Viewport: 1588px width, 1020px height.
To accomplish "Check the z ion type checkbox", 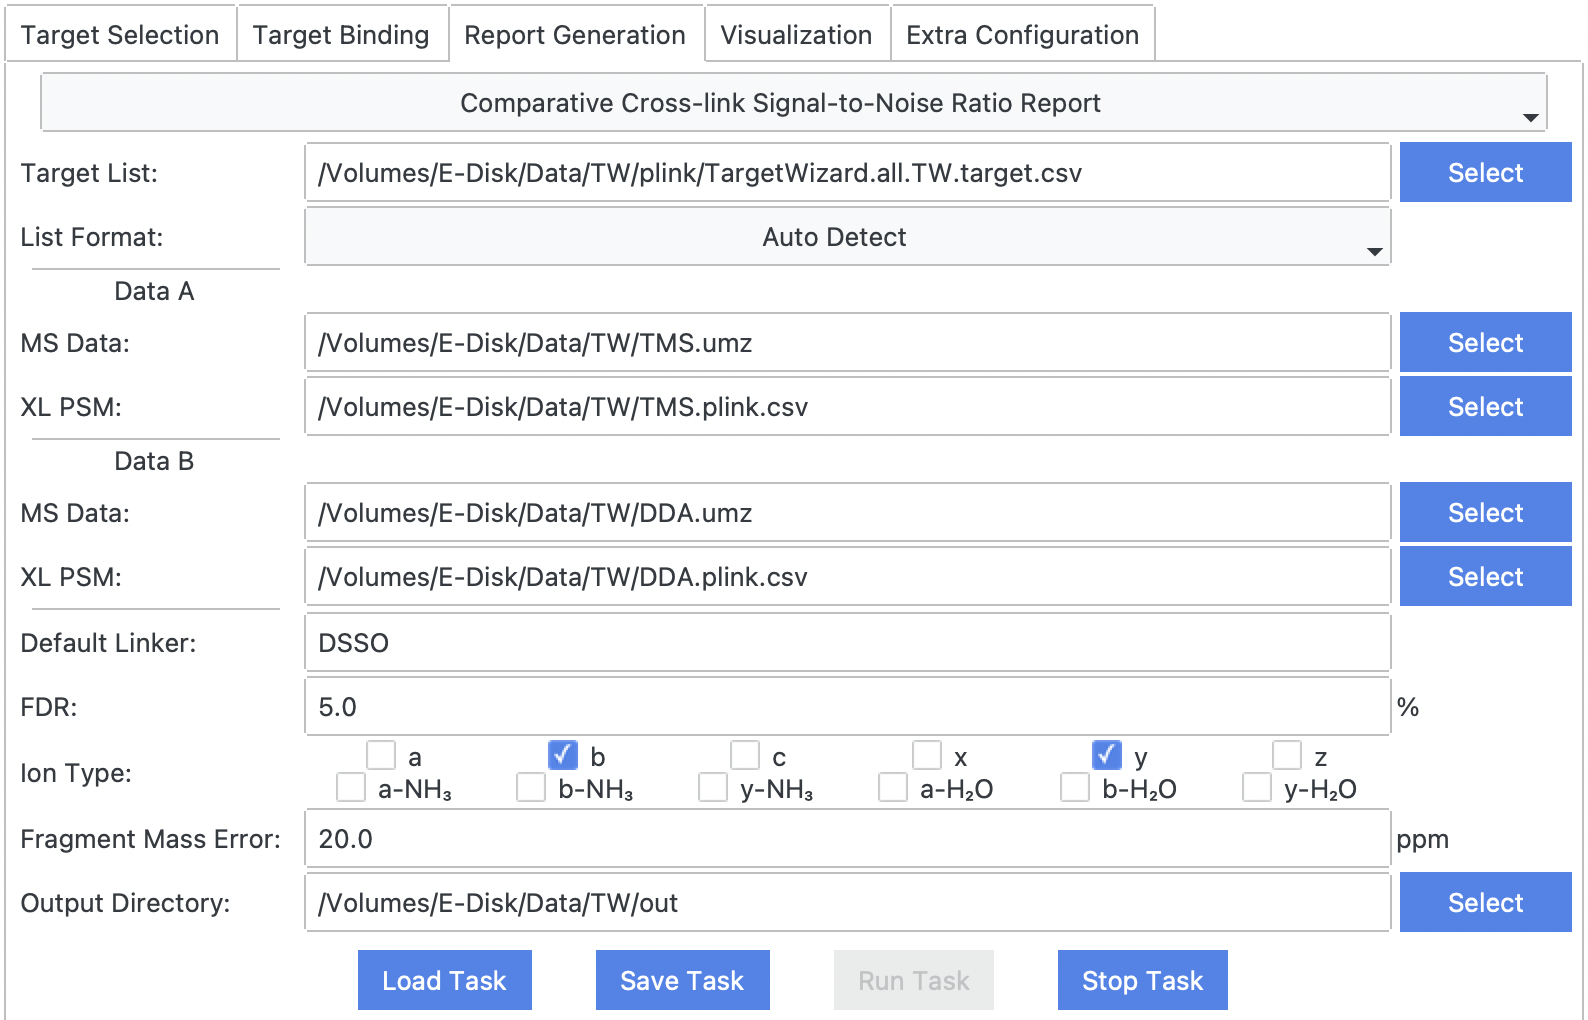I will click(x=1287, y=755).
